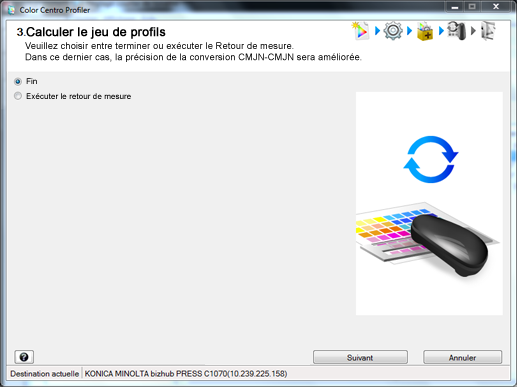The height and width of the screenshot is (387, 517).
Task: Close the Color Centro Profiler window
Action: pos(496,7)
